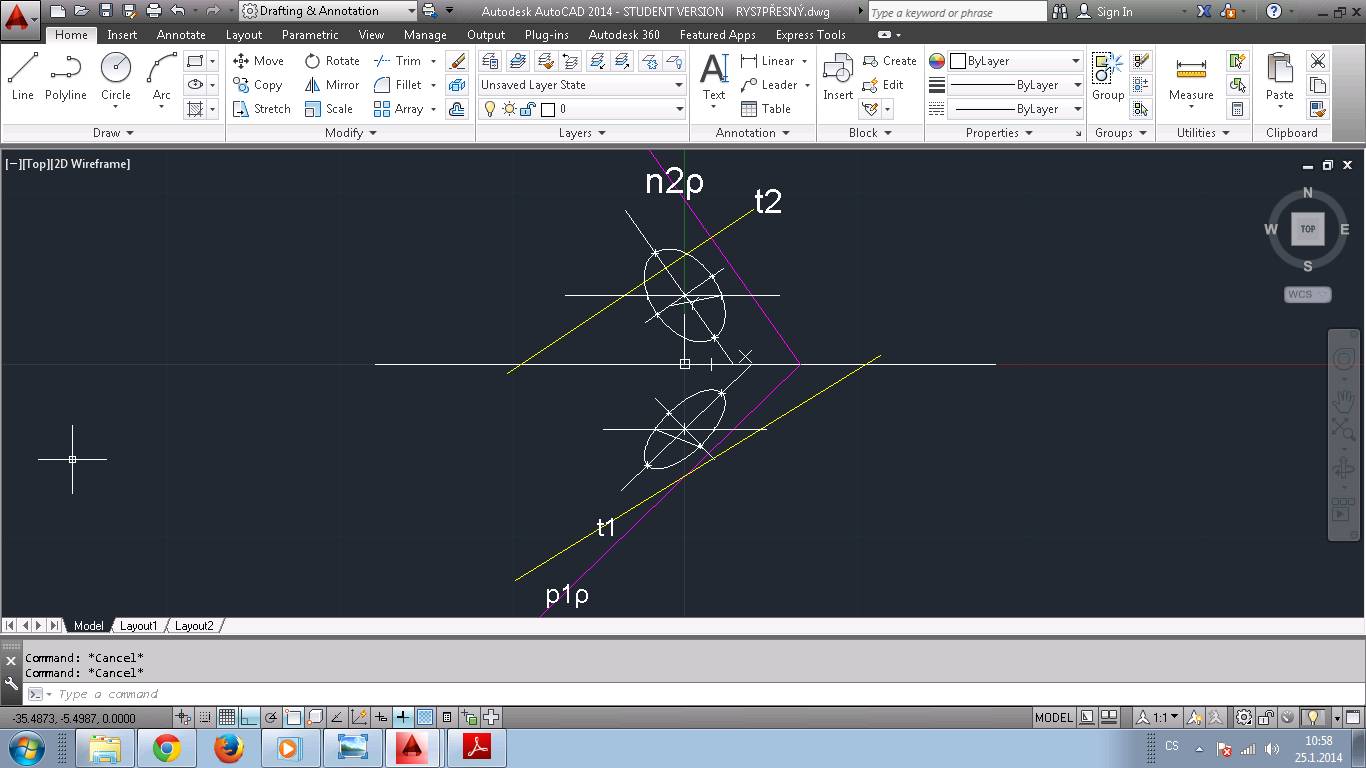
Task: Open the Express Tools tab
Action: click(810, 34)
